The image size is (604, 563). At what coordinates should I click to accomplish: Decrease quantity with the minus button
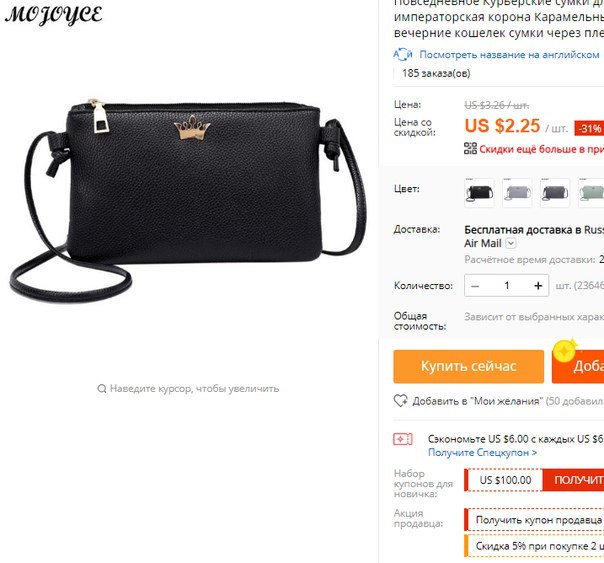pos(475,286)
